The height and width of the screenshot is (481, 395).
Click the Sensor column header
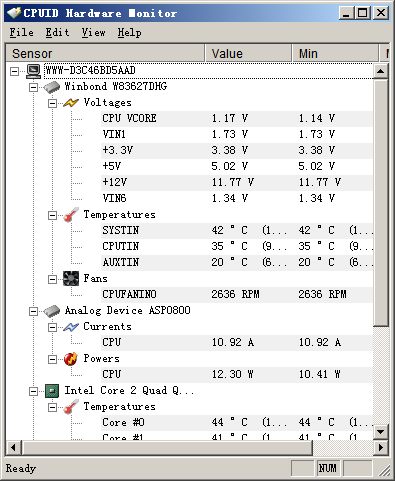point(105,53)
